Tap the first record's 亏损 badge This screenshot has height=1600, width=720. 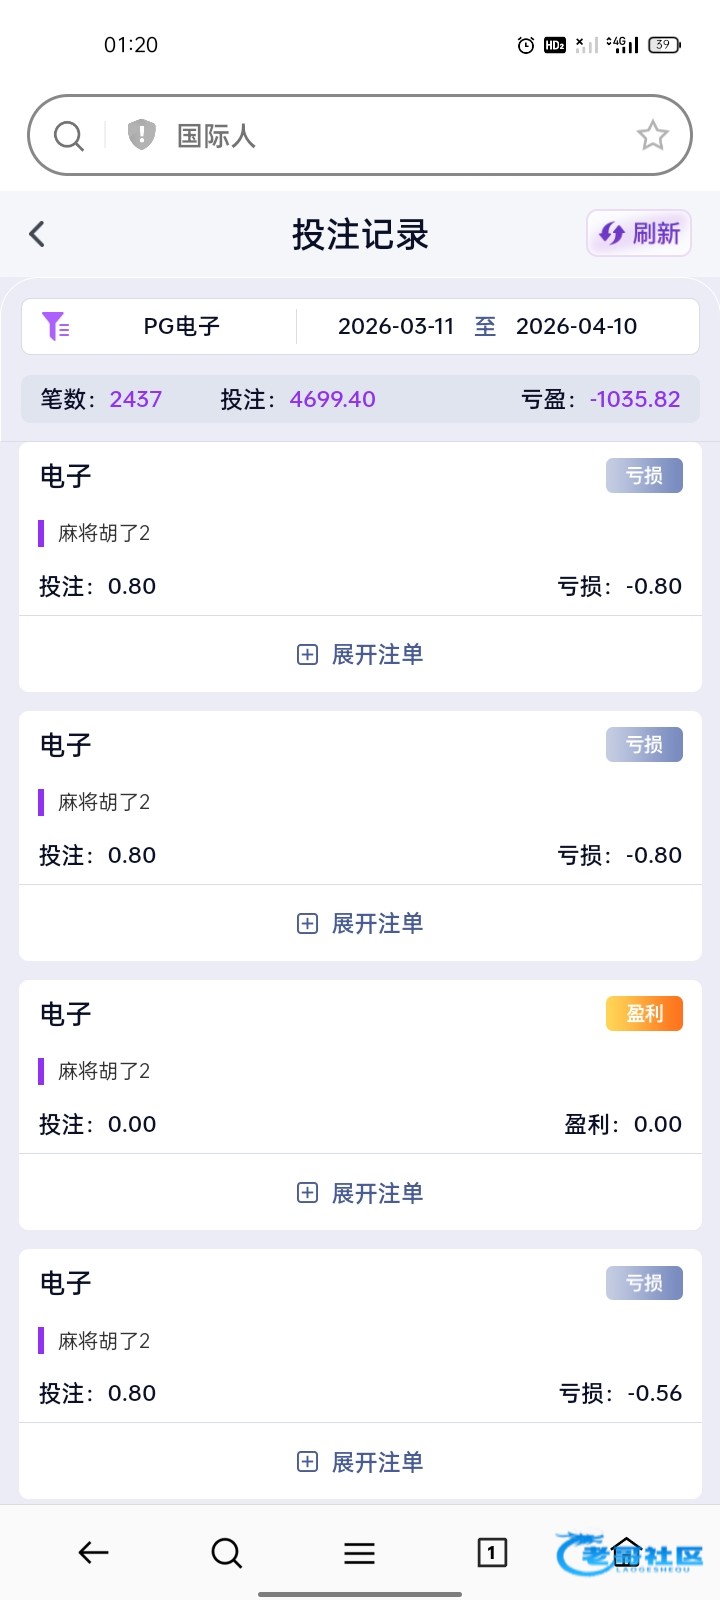click(x=644, y=476)
